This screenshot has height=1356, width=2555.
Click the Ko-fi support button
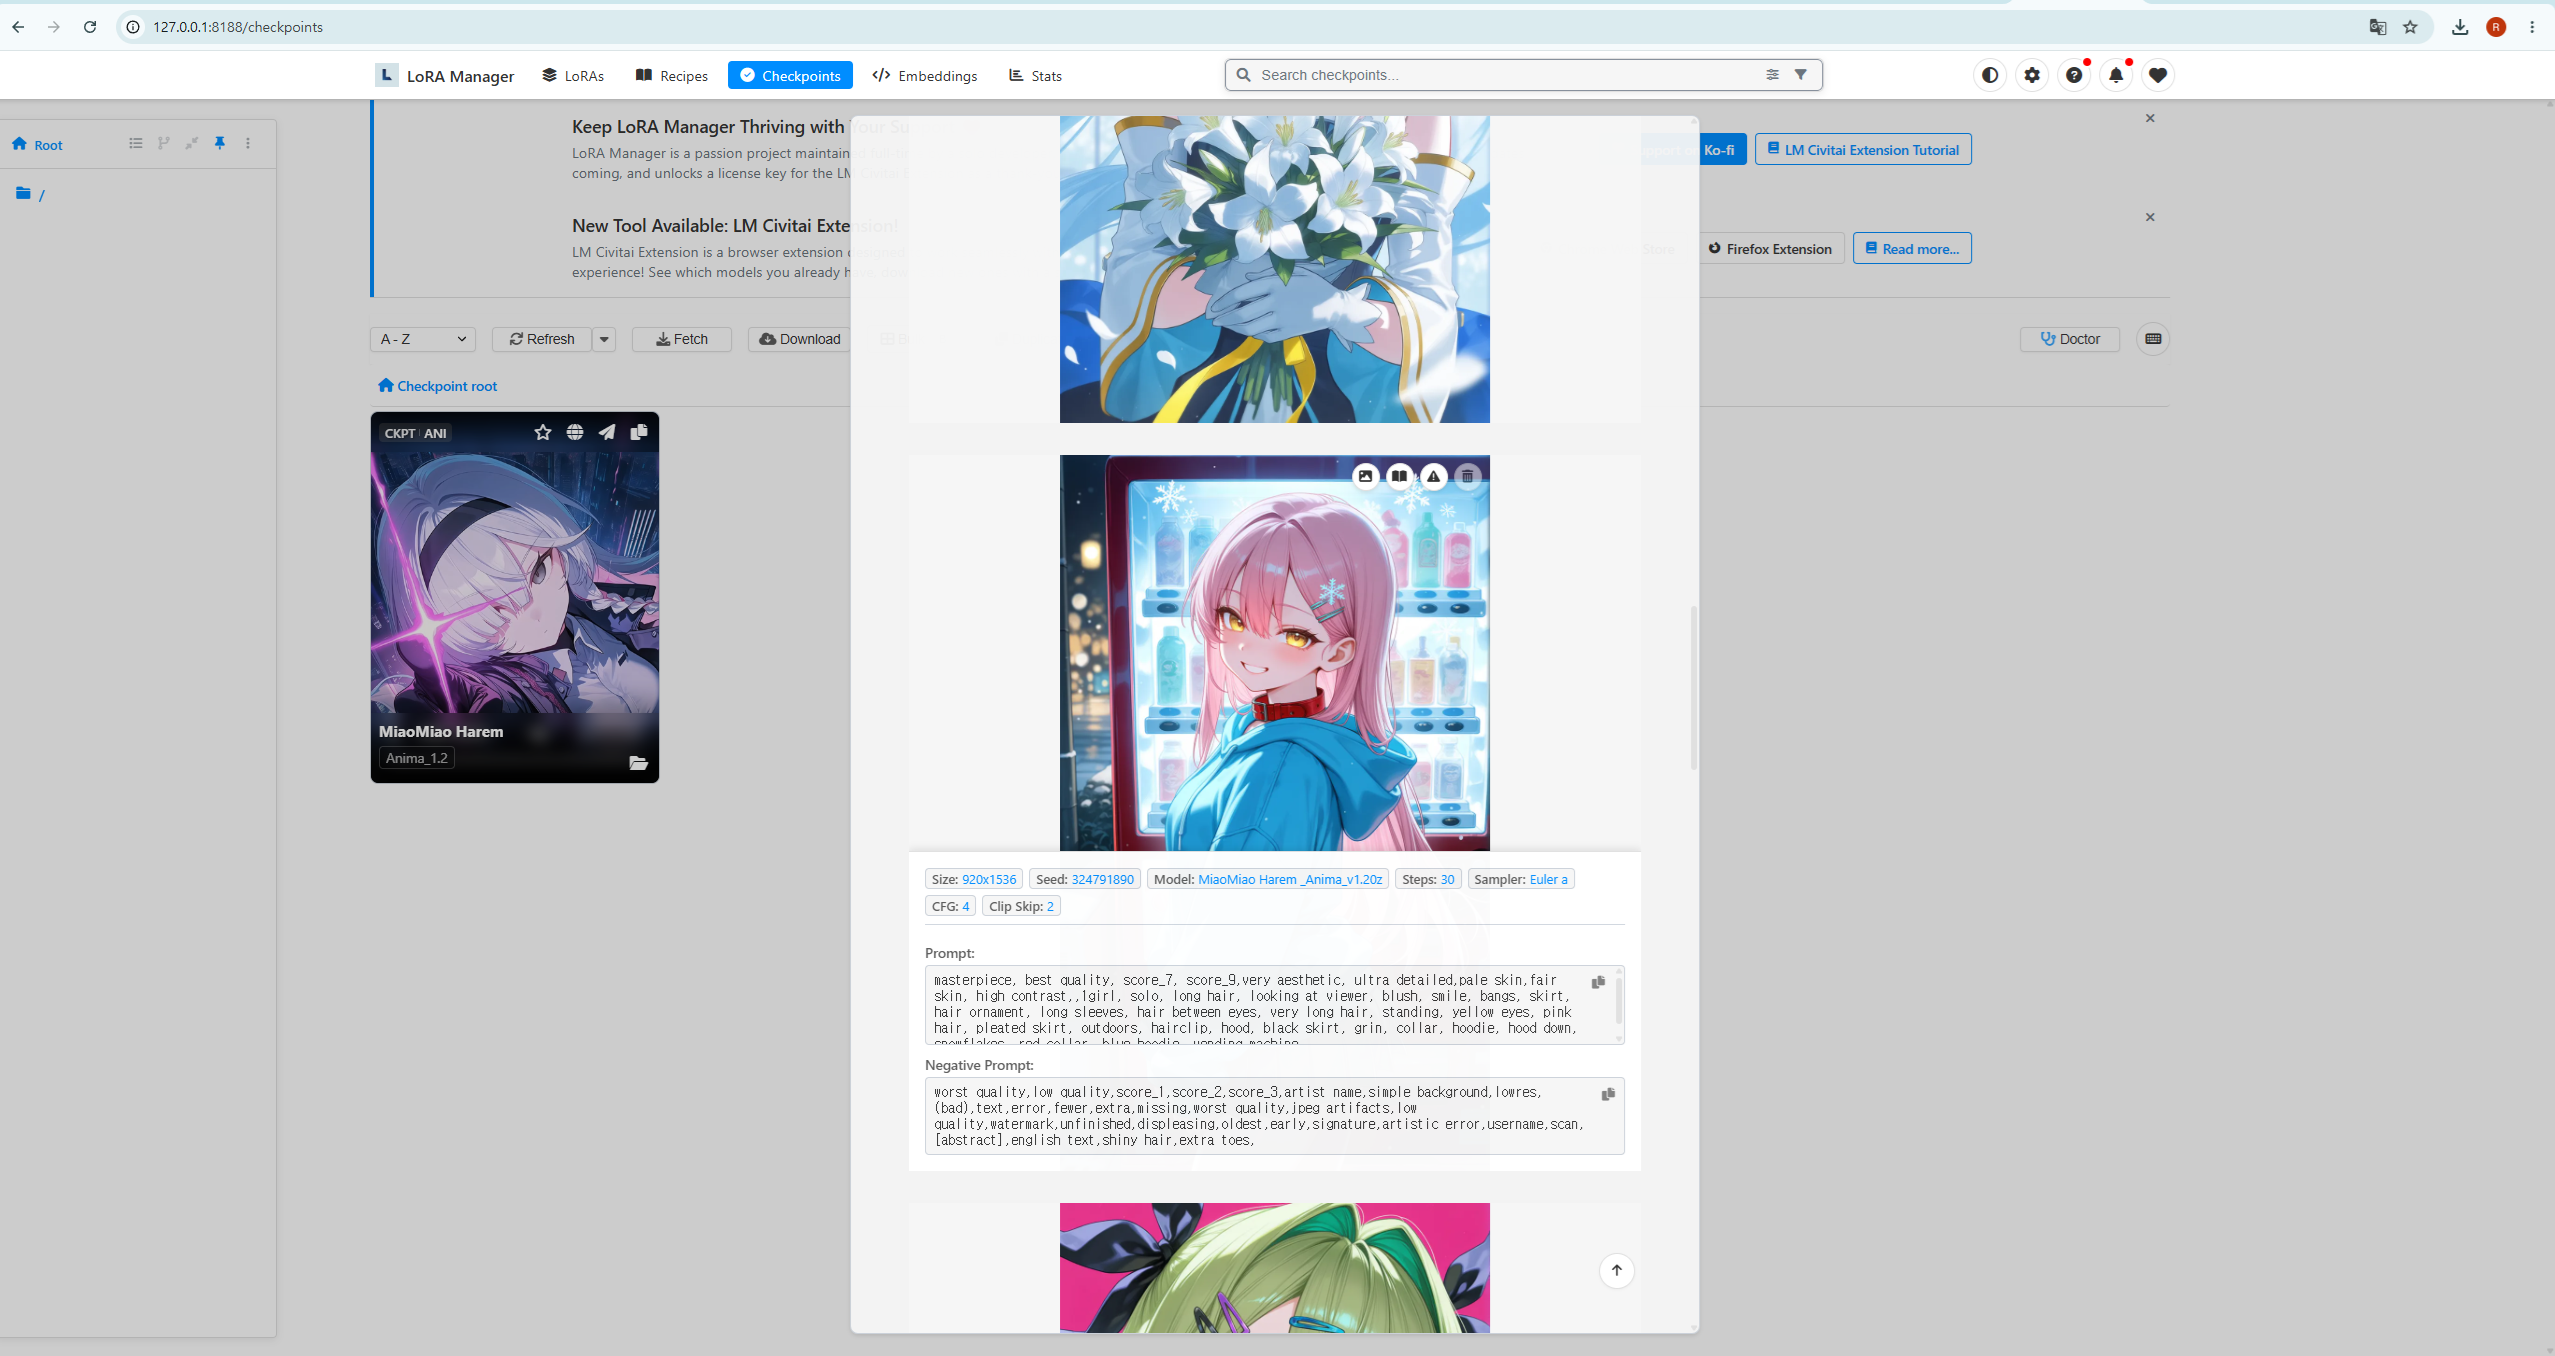1720,150
